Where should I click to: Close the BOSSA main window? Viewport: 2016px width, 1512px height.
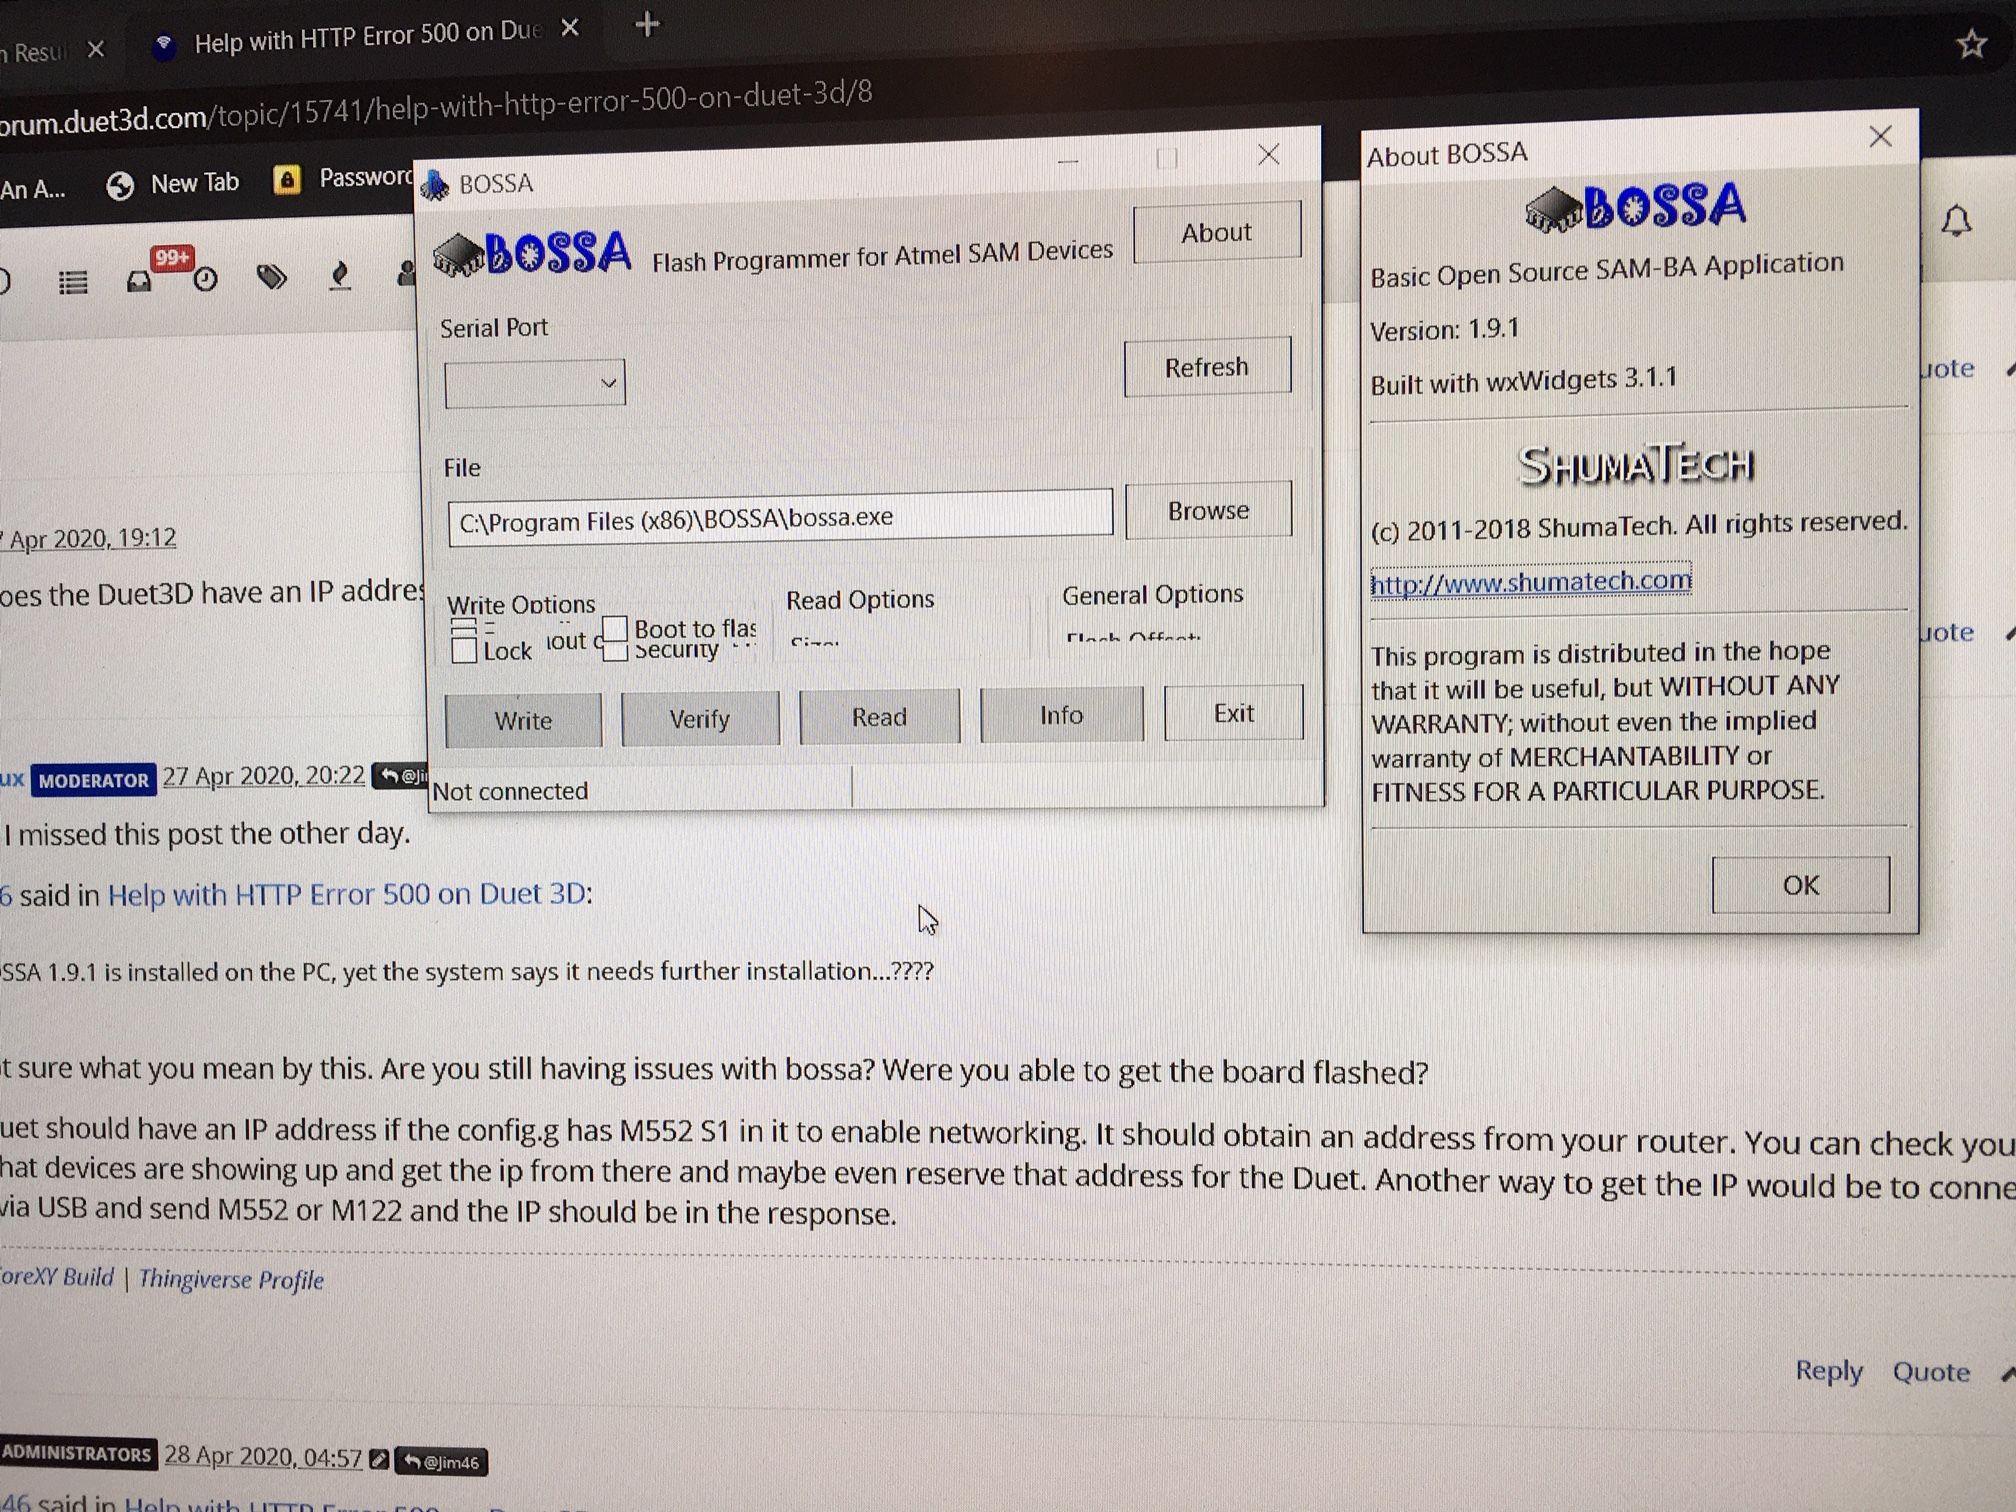coord(1269,154)
